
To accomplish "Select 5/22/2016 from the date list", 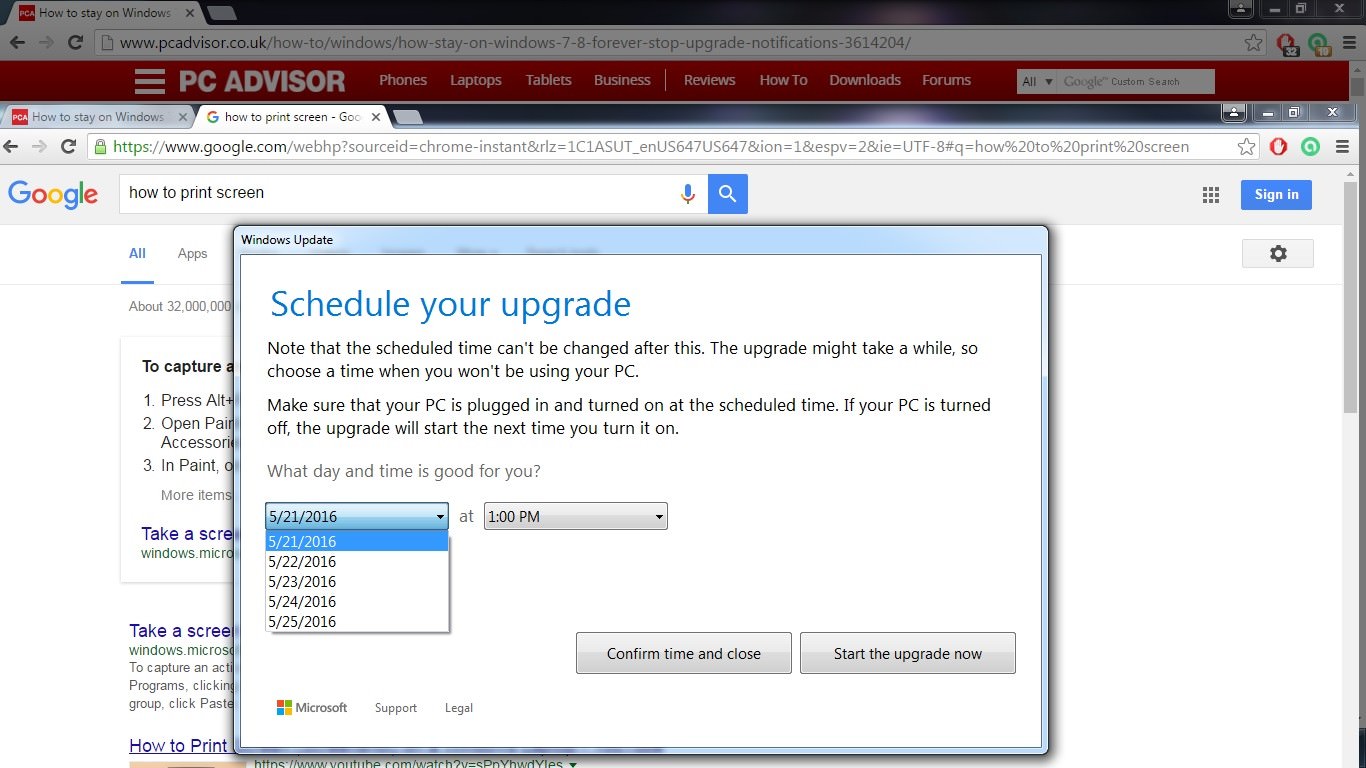I will [357, 561].
